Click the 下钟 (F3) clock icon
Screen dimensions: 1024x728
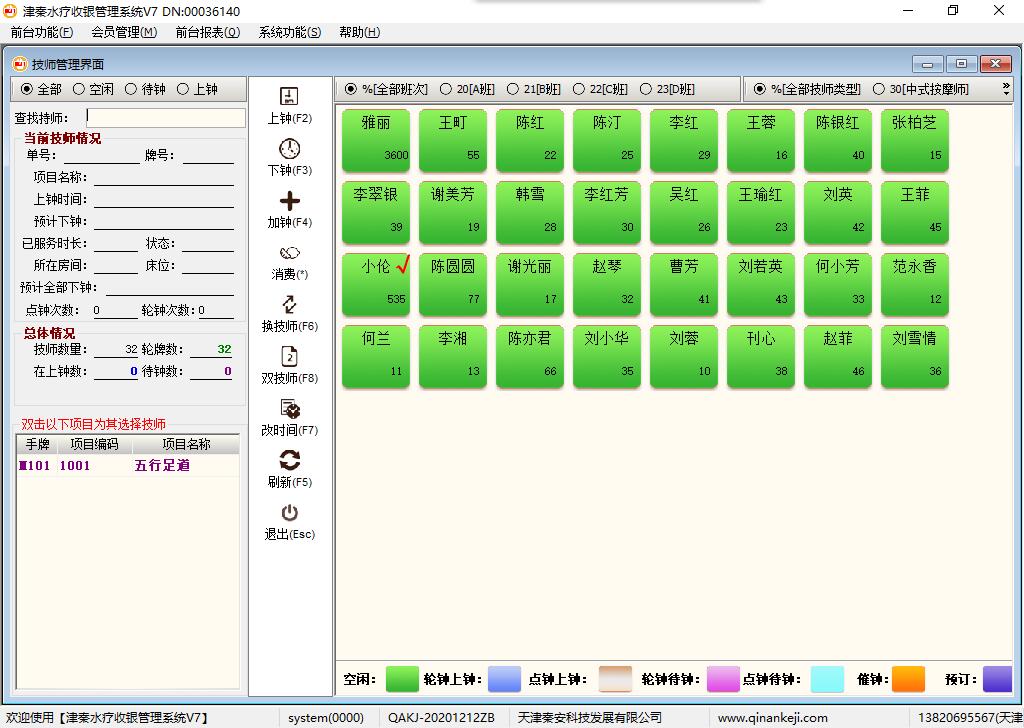pos(289,149)
